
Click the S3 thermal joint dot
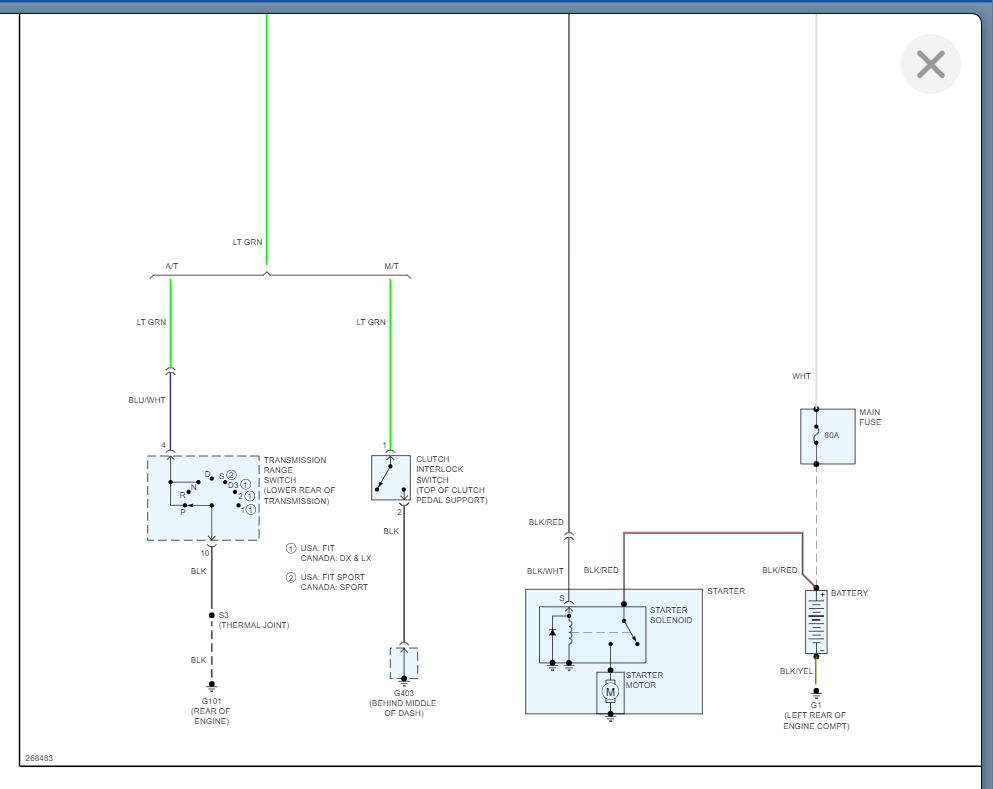[212, 615]
